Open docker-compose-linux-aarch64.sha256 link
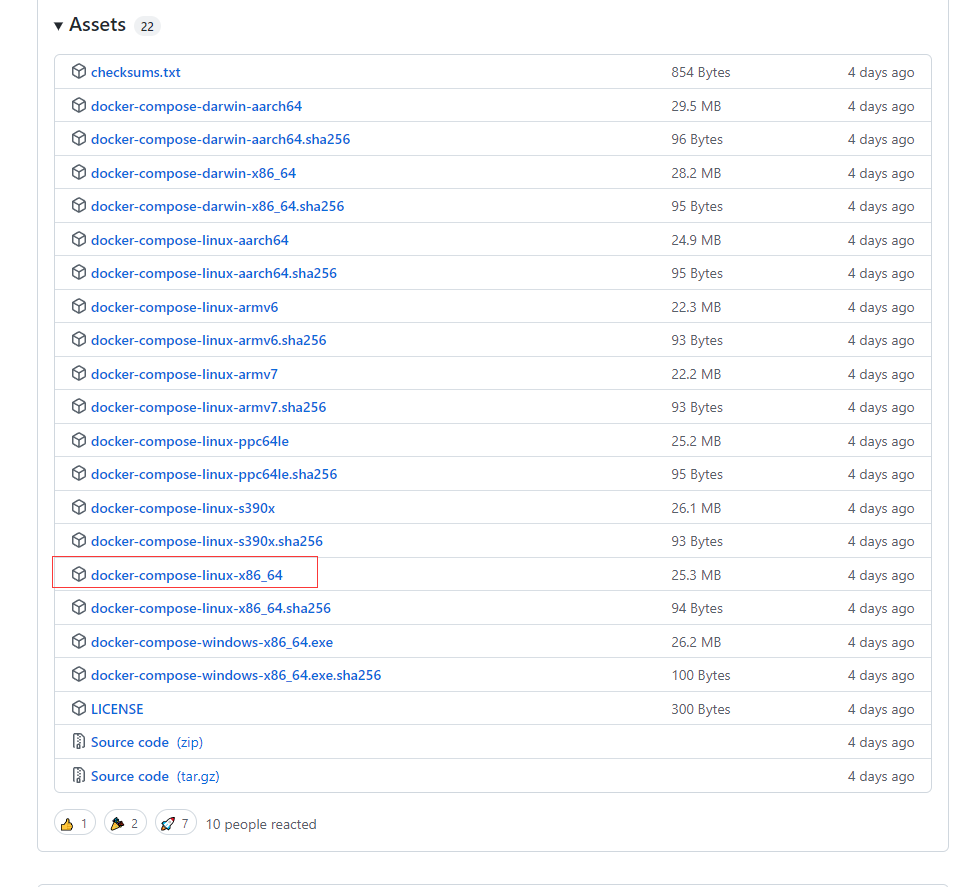This screenshot has width=968, height=887. 214,273
